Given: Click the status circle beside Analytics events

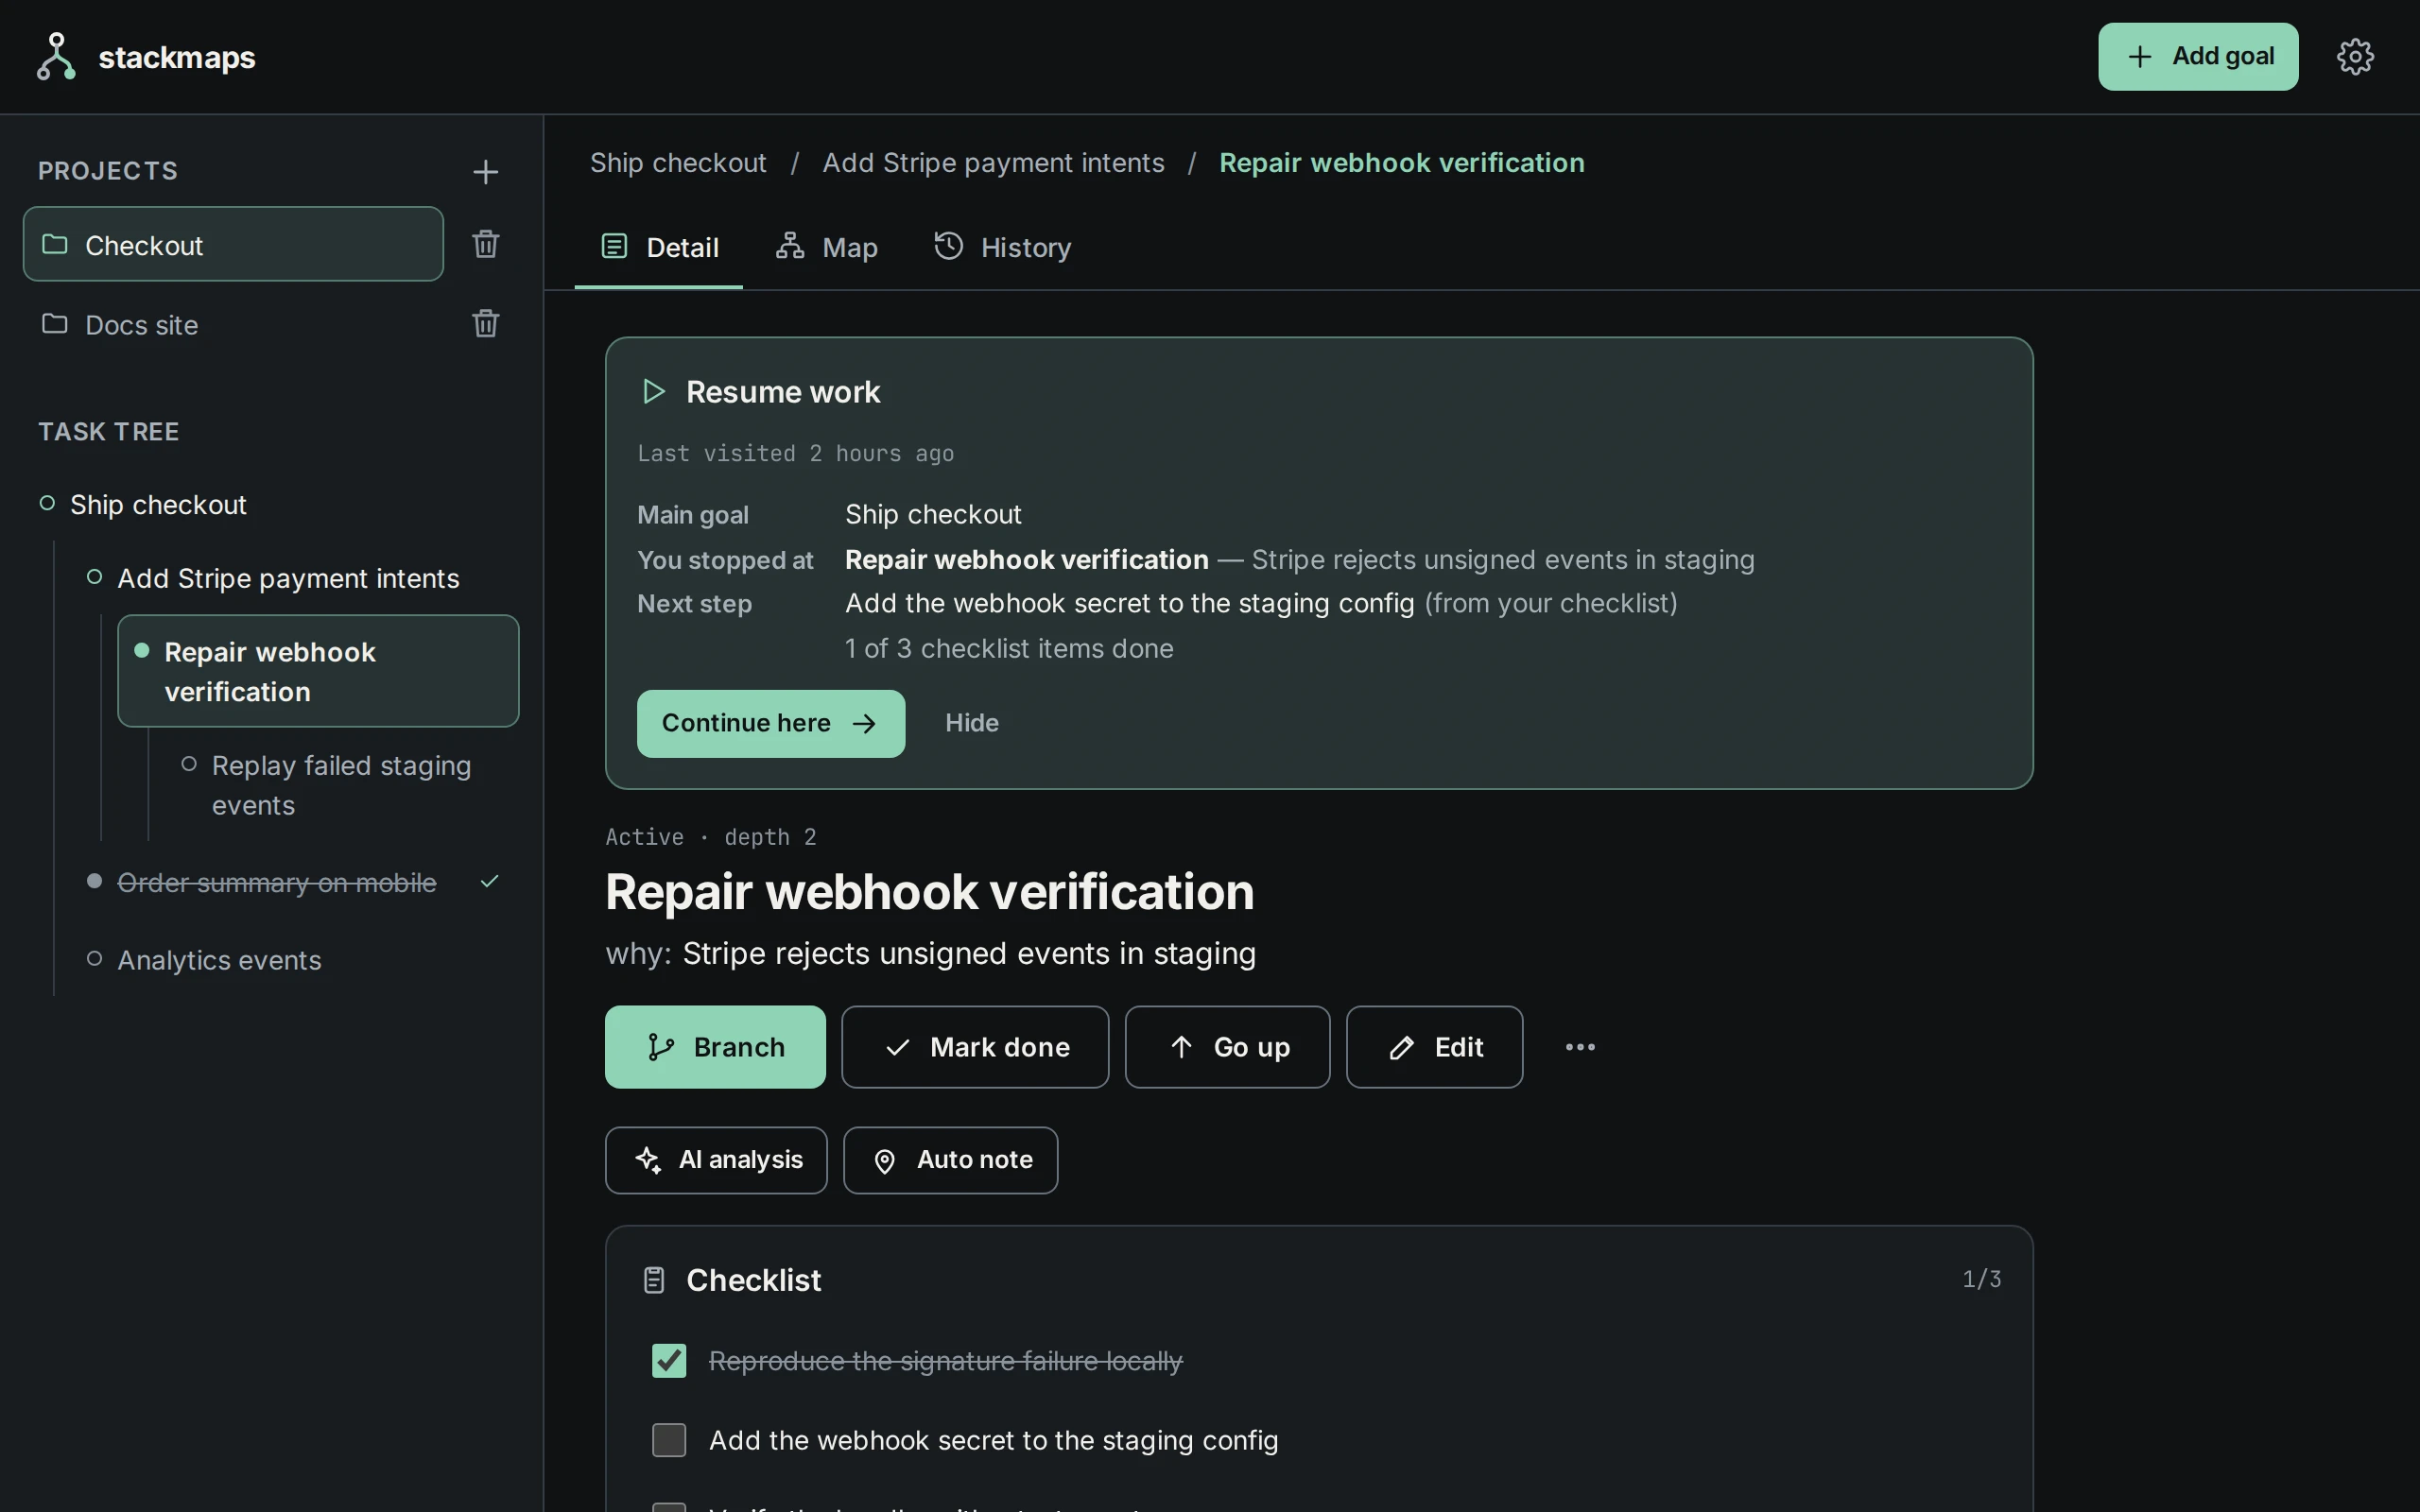Looking at the screenshot, I should (x=94, y=958).
